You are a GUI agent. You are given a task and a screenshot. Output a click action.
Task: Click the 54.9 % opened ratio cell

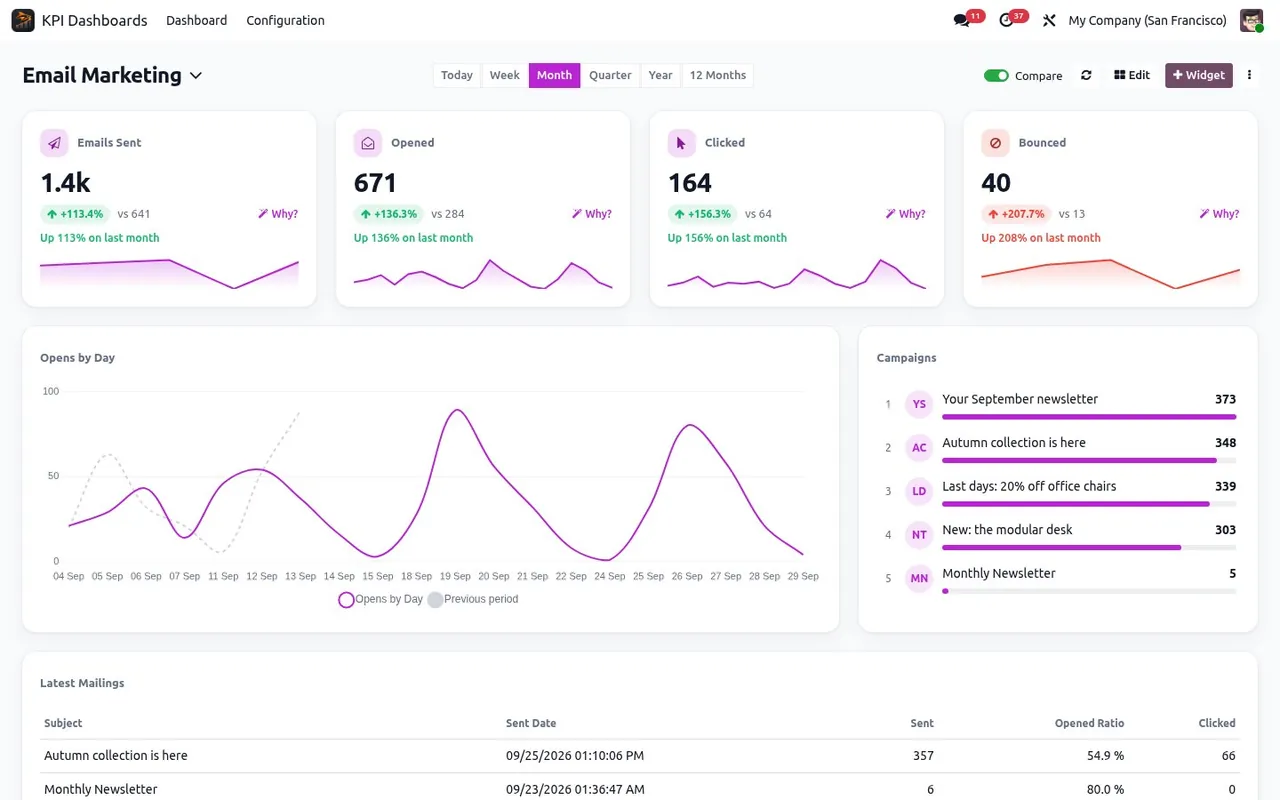point(1105,756)
